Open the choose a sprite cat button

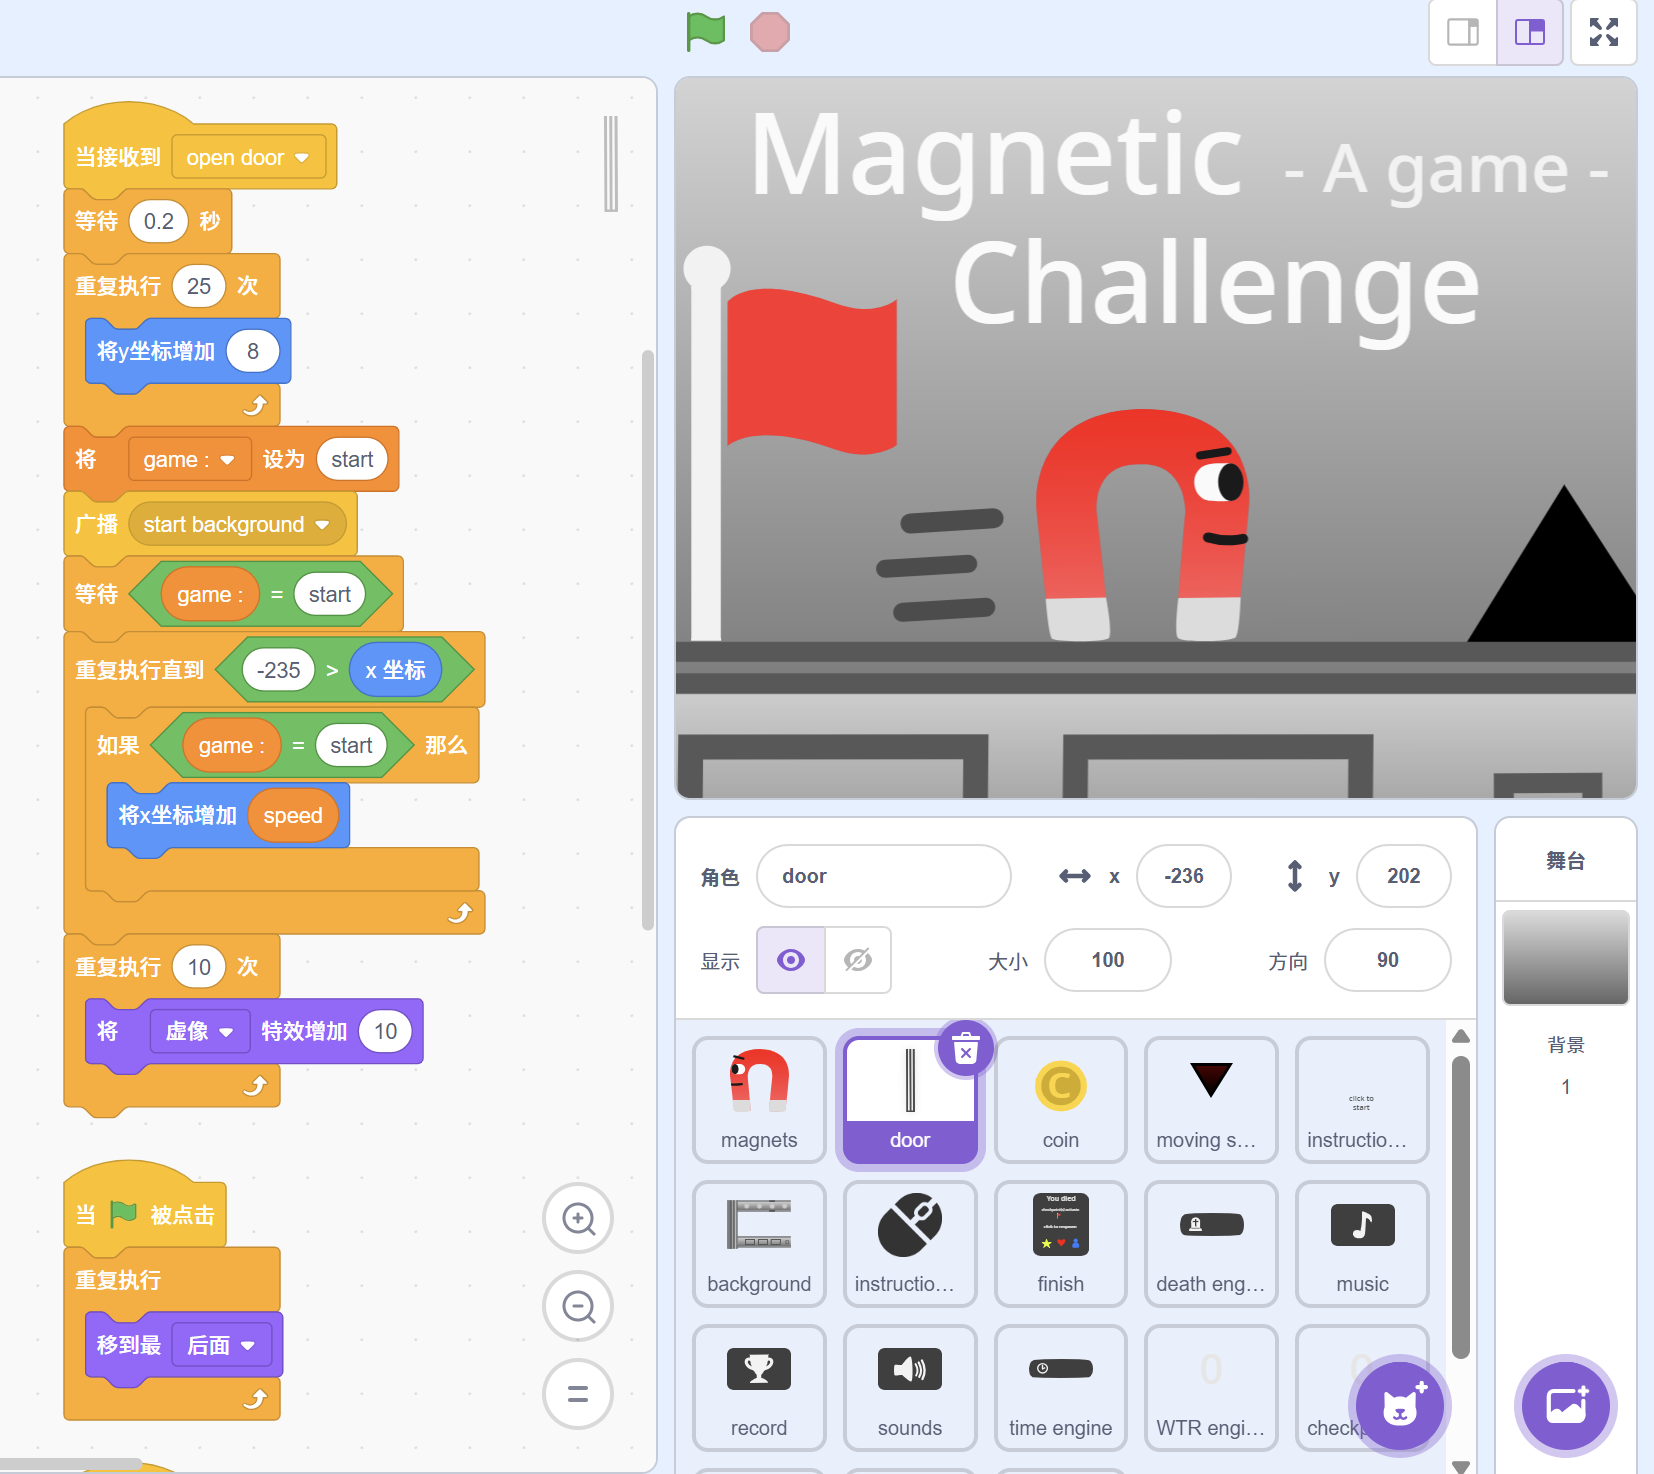point(1400,1406)
